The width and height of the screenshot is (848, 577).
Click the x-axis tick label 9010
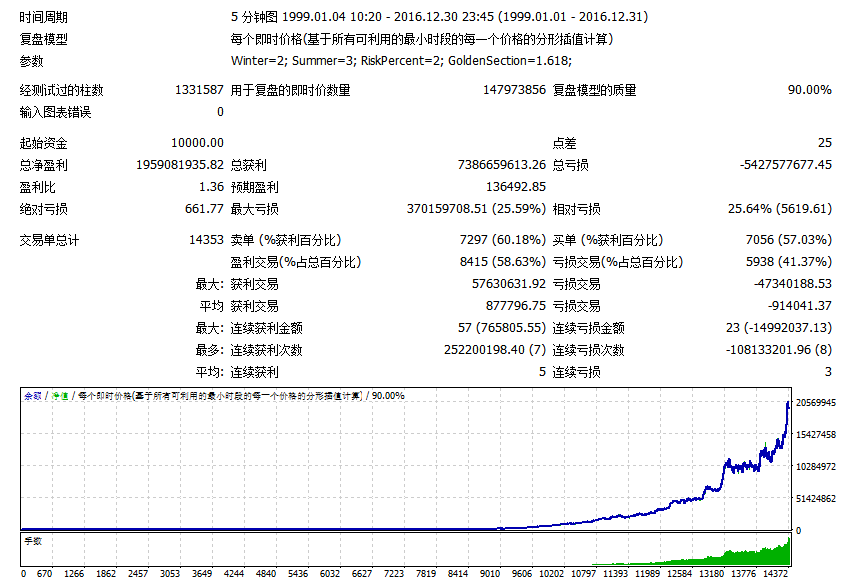click(x=488, y=572)
